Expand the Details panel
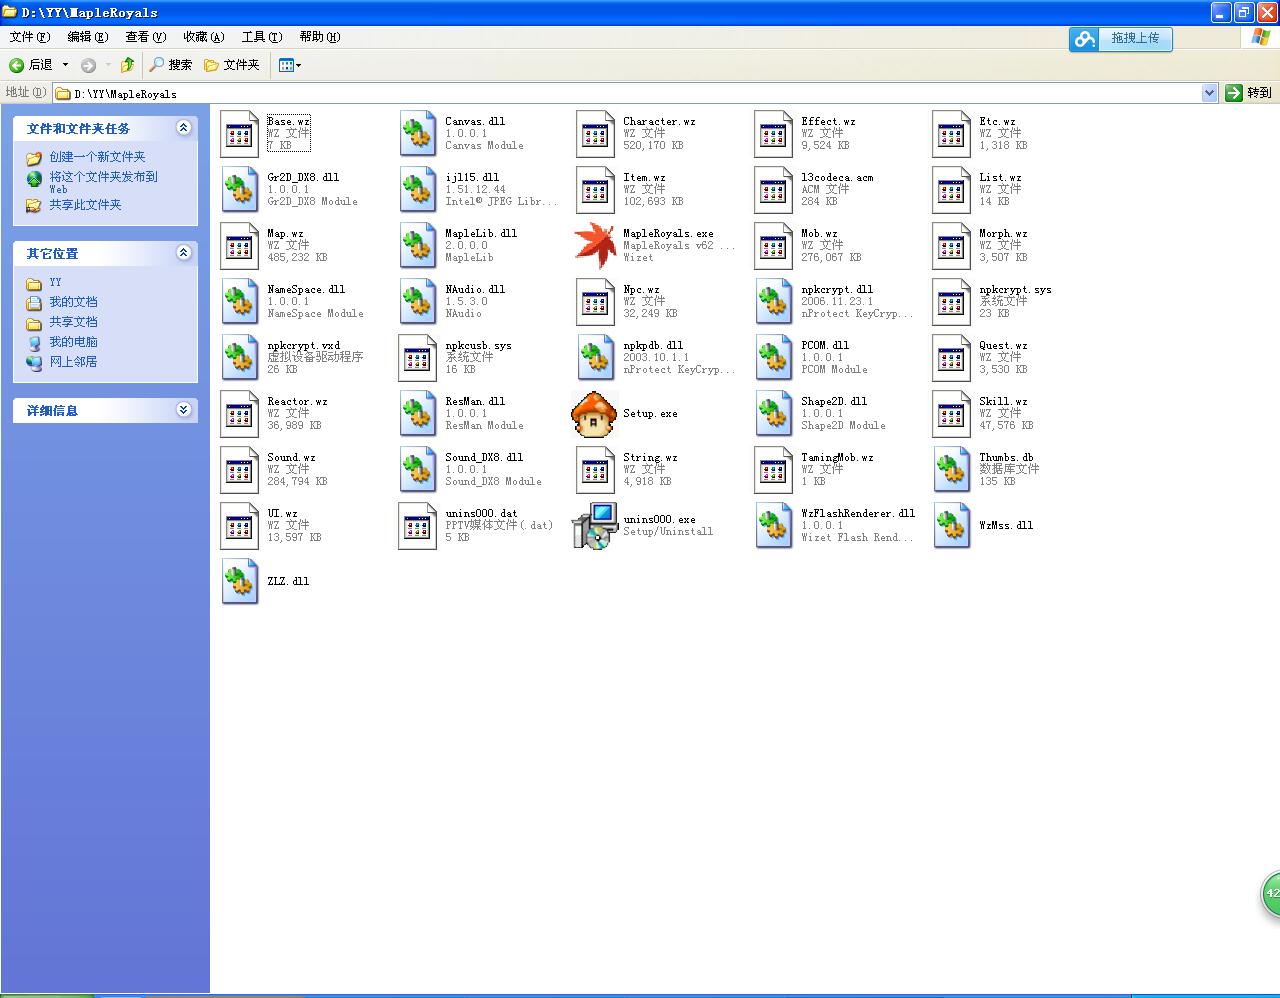The height and width of the screenshot is (998, 1280). (183, 410)
